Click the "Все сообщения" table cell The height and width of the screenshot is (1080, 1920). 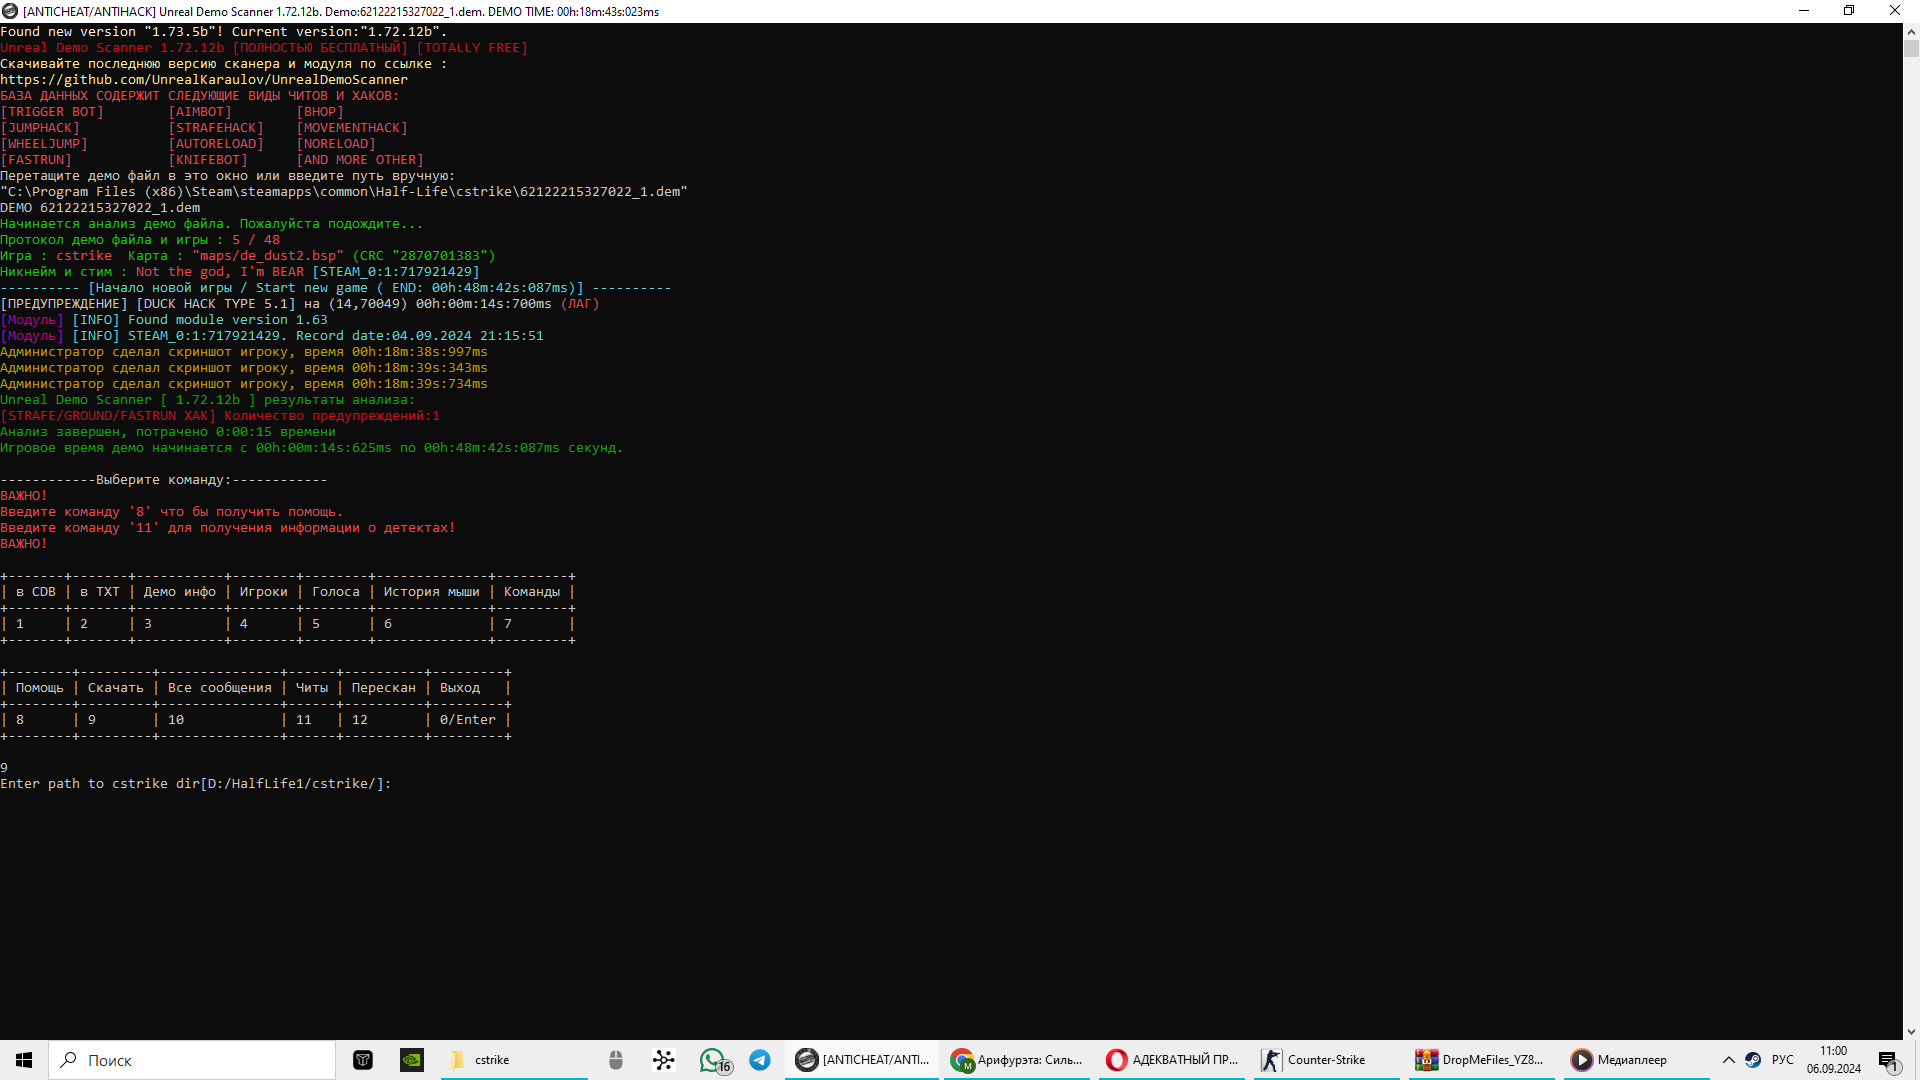click(220, 688)
